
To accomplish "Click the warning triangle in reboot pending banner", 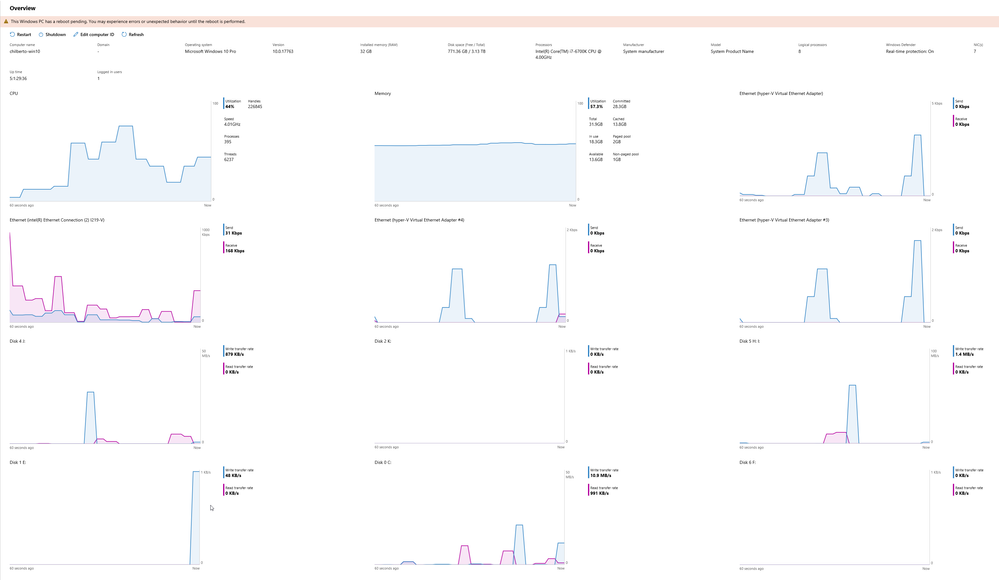I will [x=6, y=22].
